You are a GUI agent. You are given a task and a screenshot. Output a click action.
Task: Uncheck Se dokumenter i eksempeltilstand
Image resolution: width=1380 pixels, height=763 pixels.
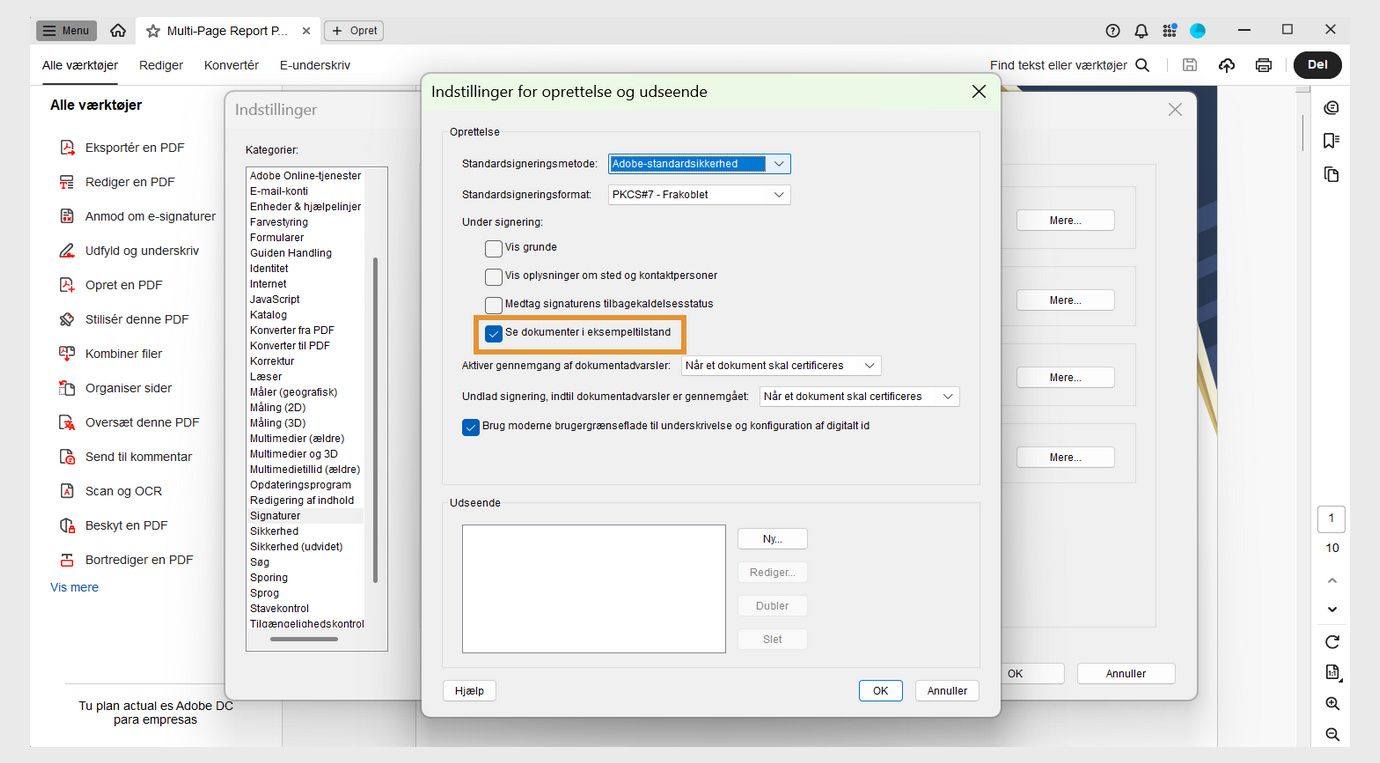pos(494,333)
